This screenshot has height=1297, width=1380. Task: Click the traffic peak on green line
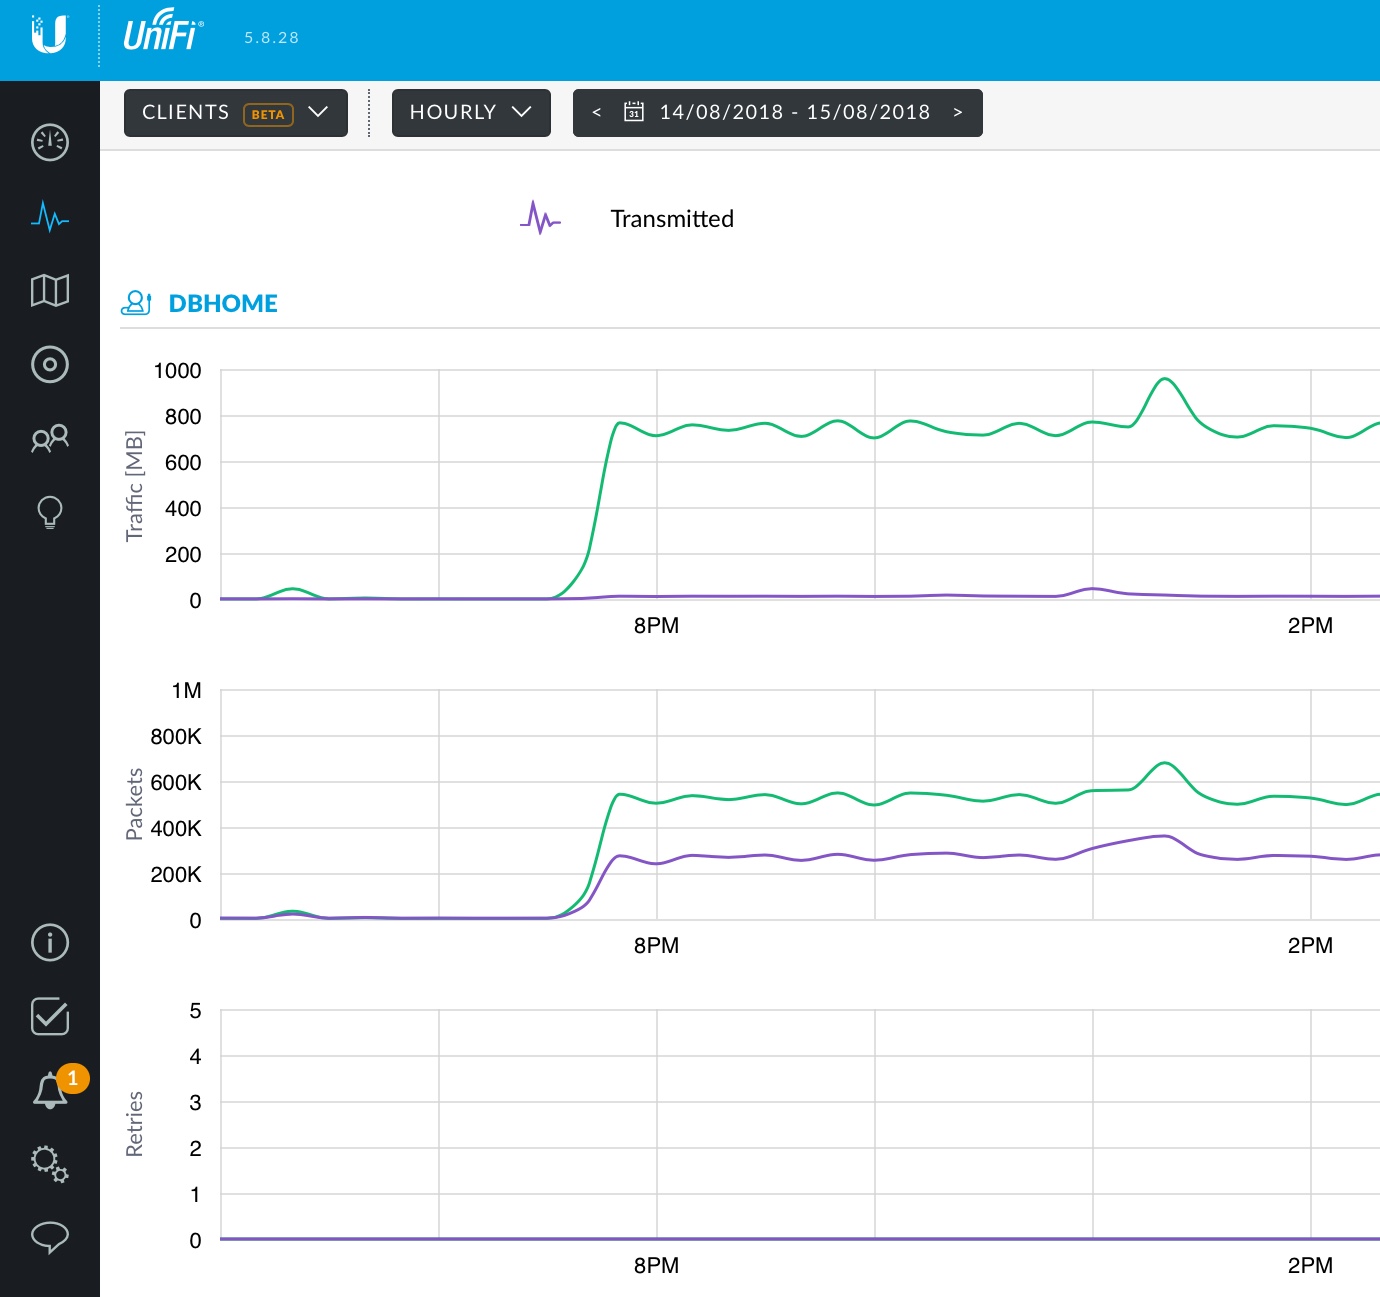pos(1164,379)
